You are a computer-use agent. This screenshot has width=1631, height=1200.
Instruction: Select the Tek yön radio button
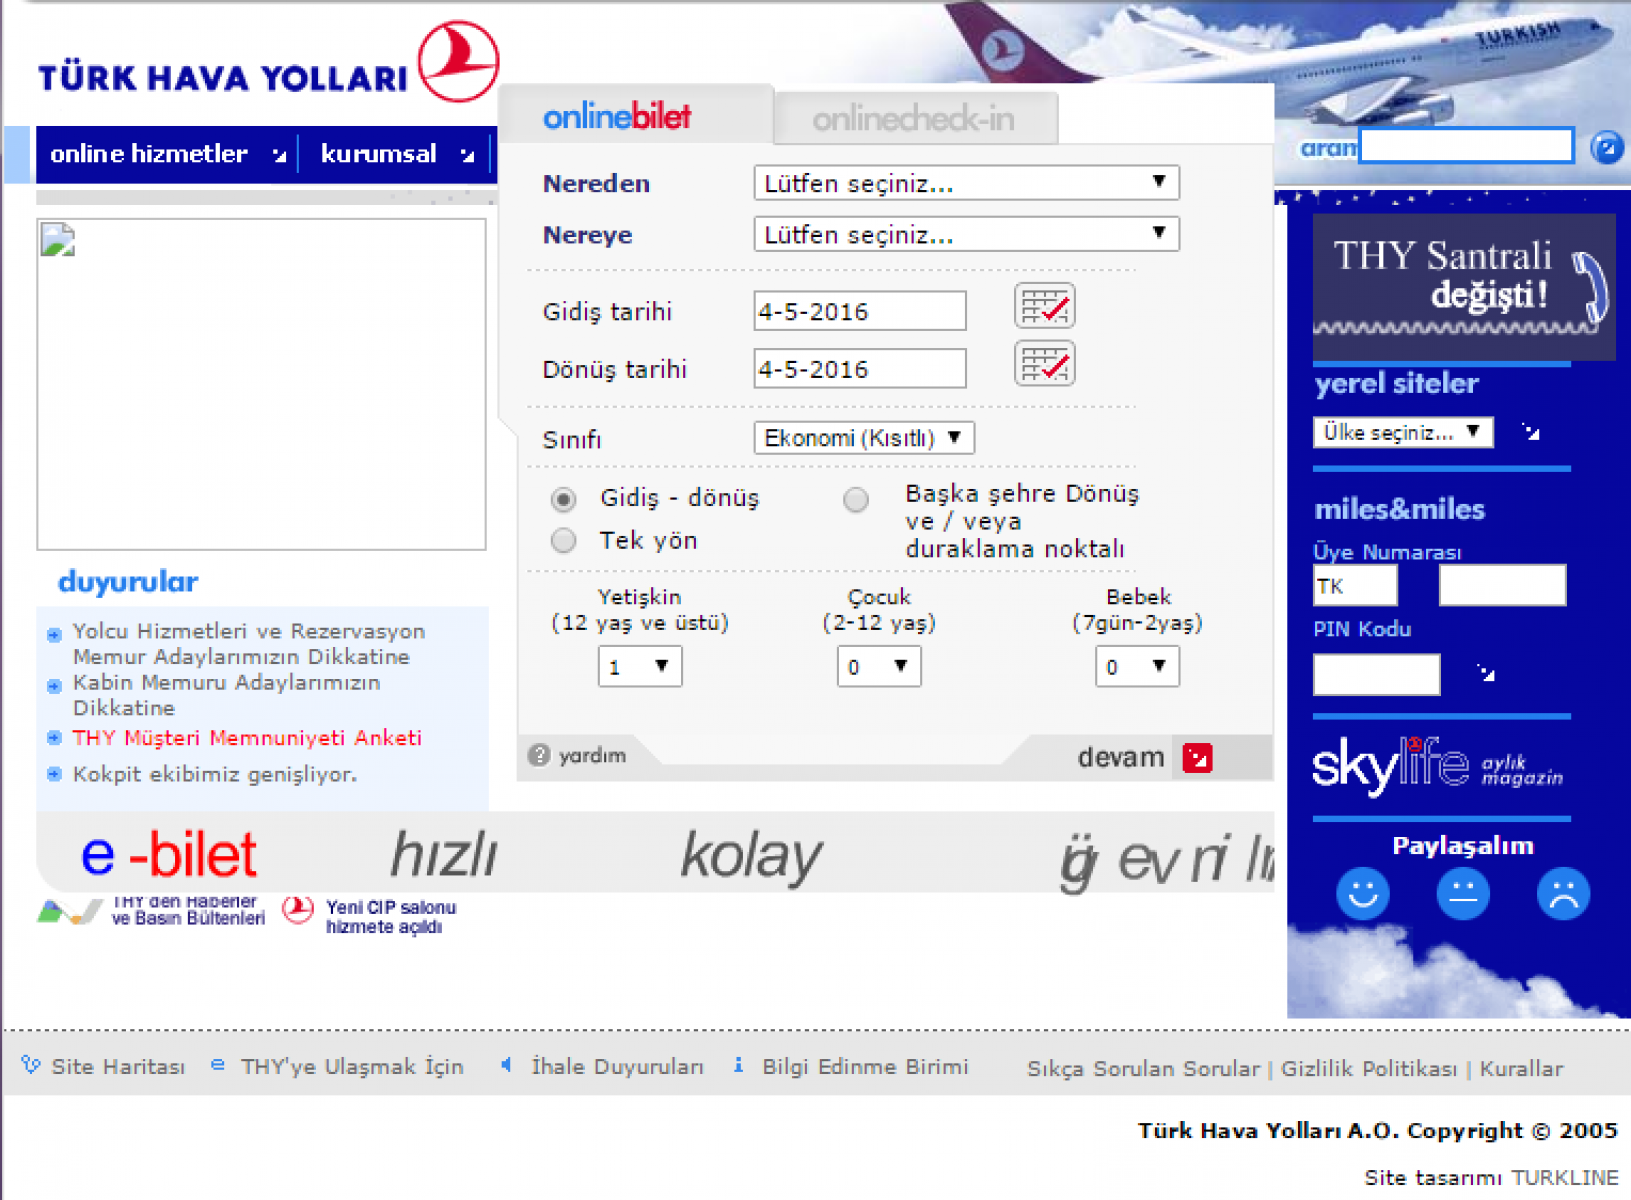tap(564, 541)
